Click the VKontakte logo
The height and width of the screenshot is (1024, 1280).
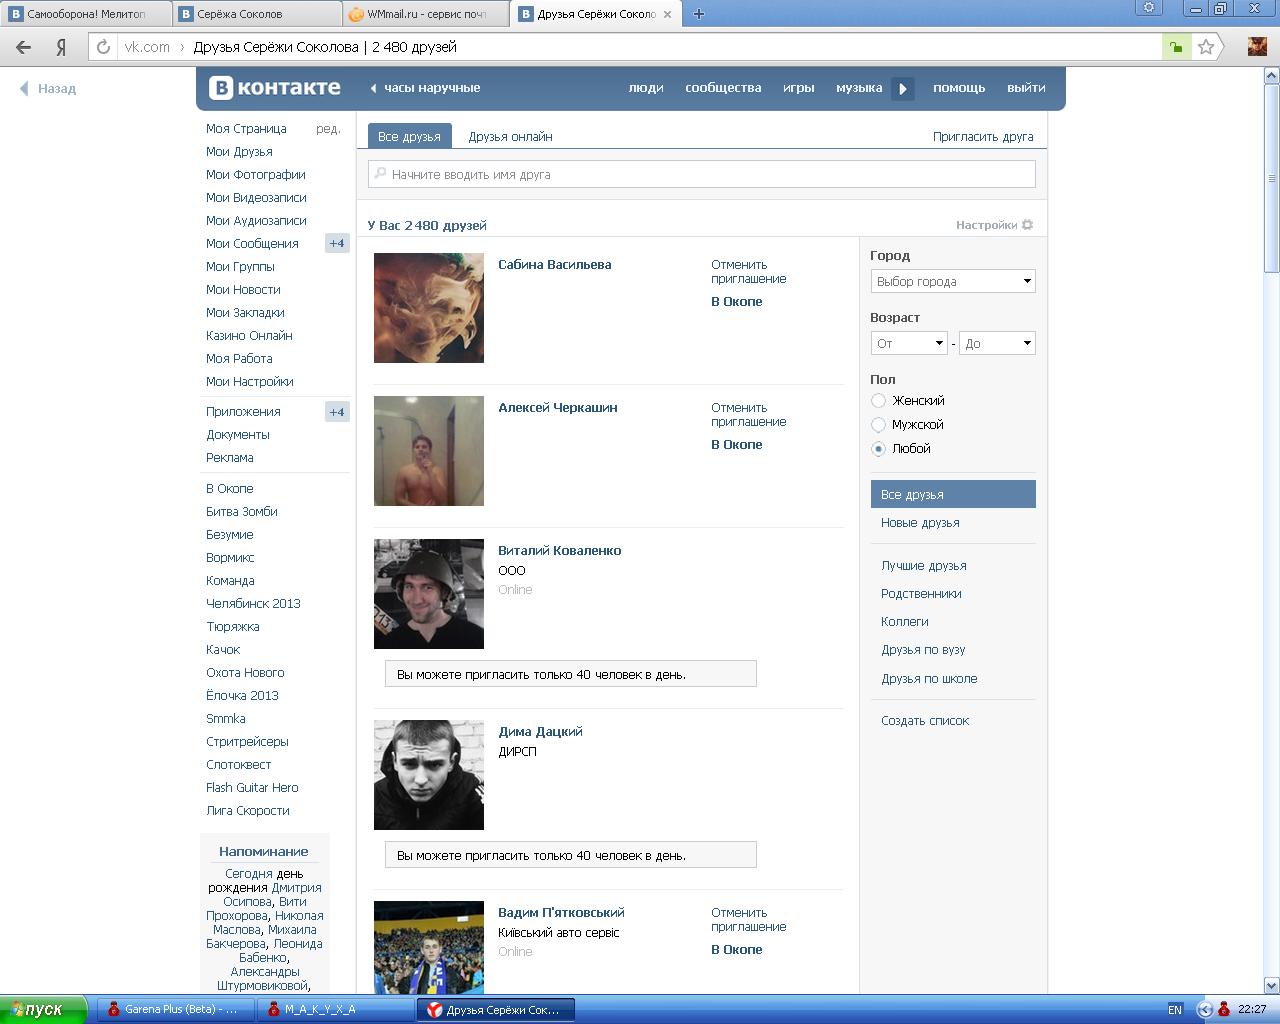[x=275, y=88]
